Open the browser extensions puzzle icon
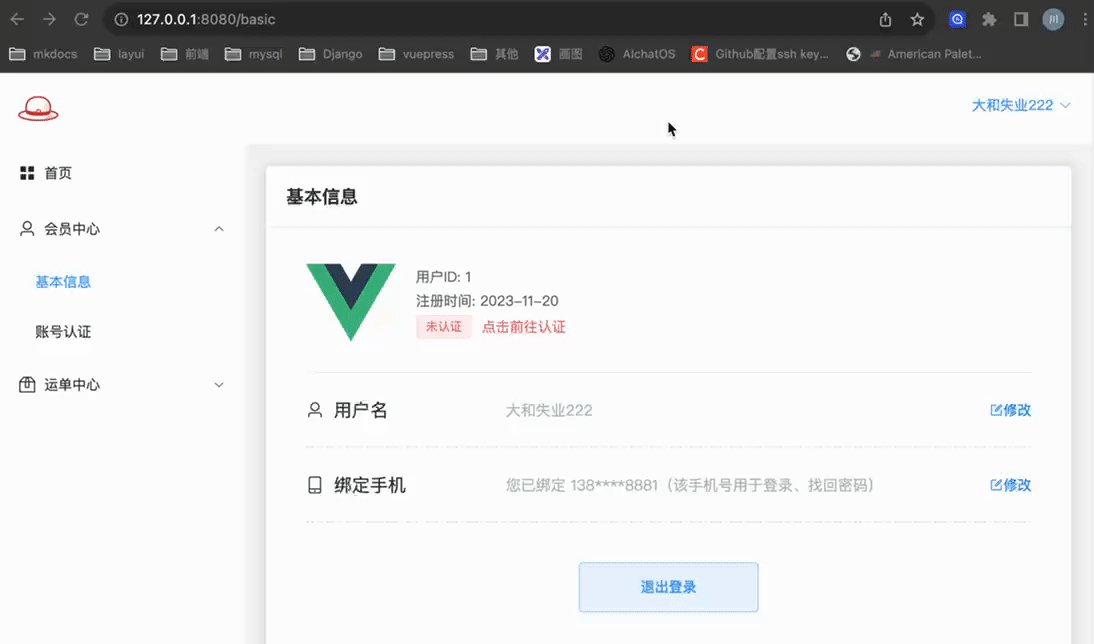Screen dimensions: 1094x644 tap(989, 19)
